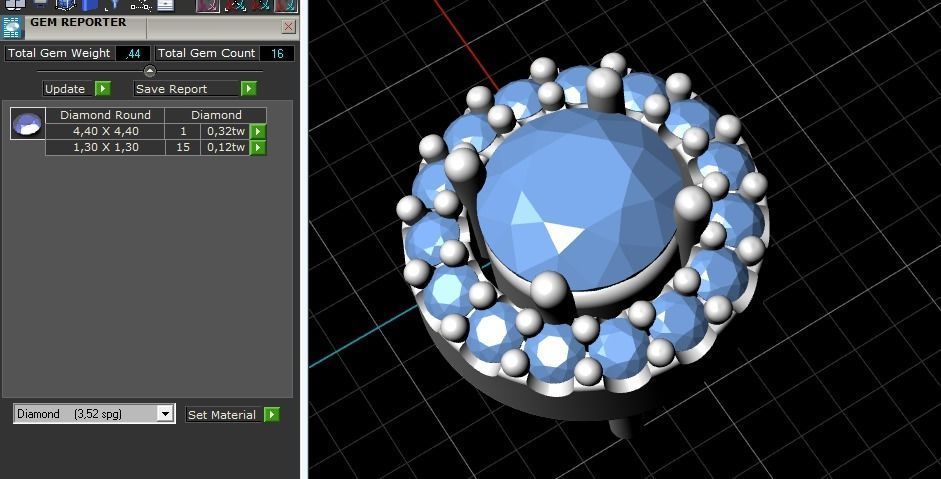Close the Gem Reporter panel

(x=289, y=26)
